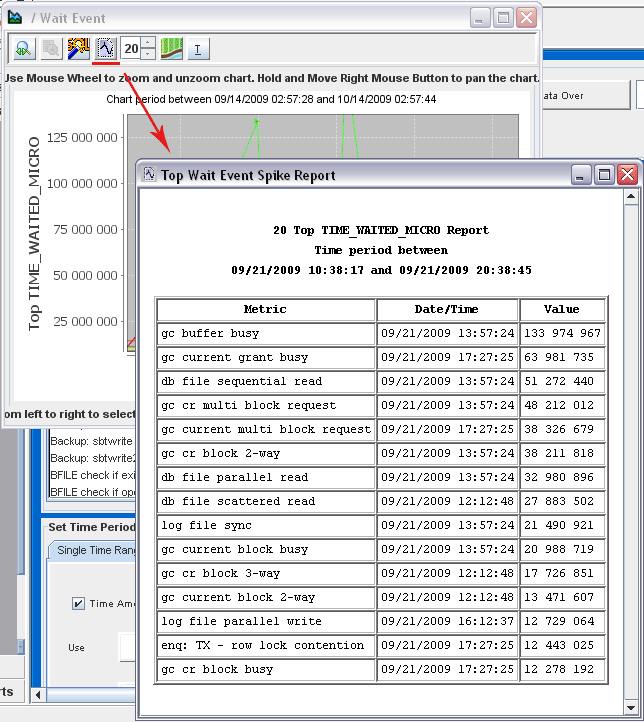Open the spike report icon underlined in red
This screenshot has width=644, height=722.
click(x=106, y=48)
